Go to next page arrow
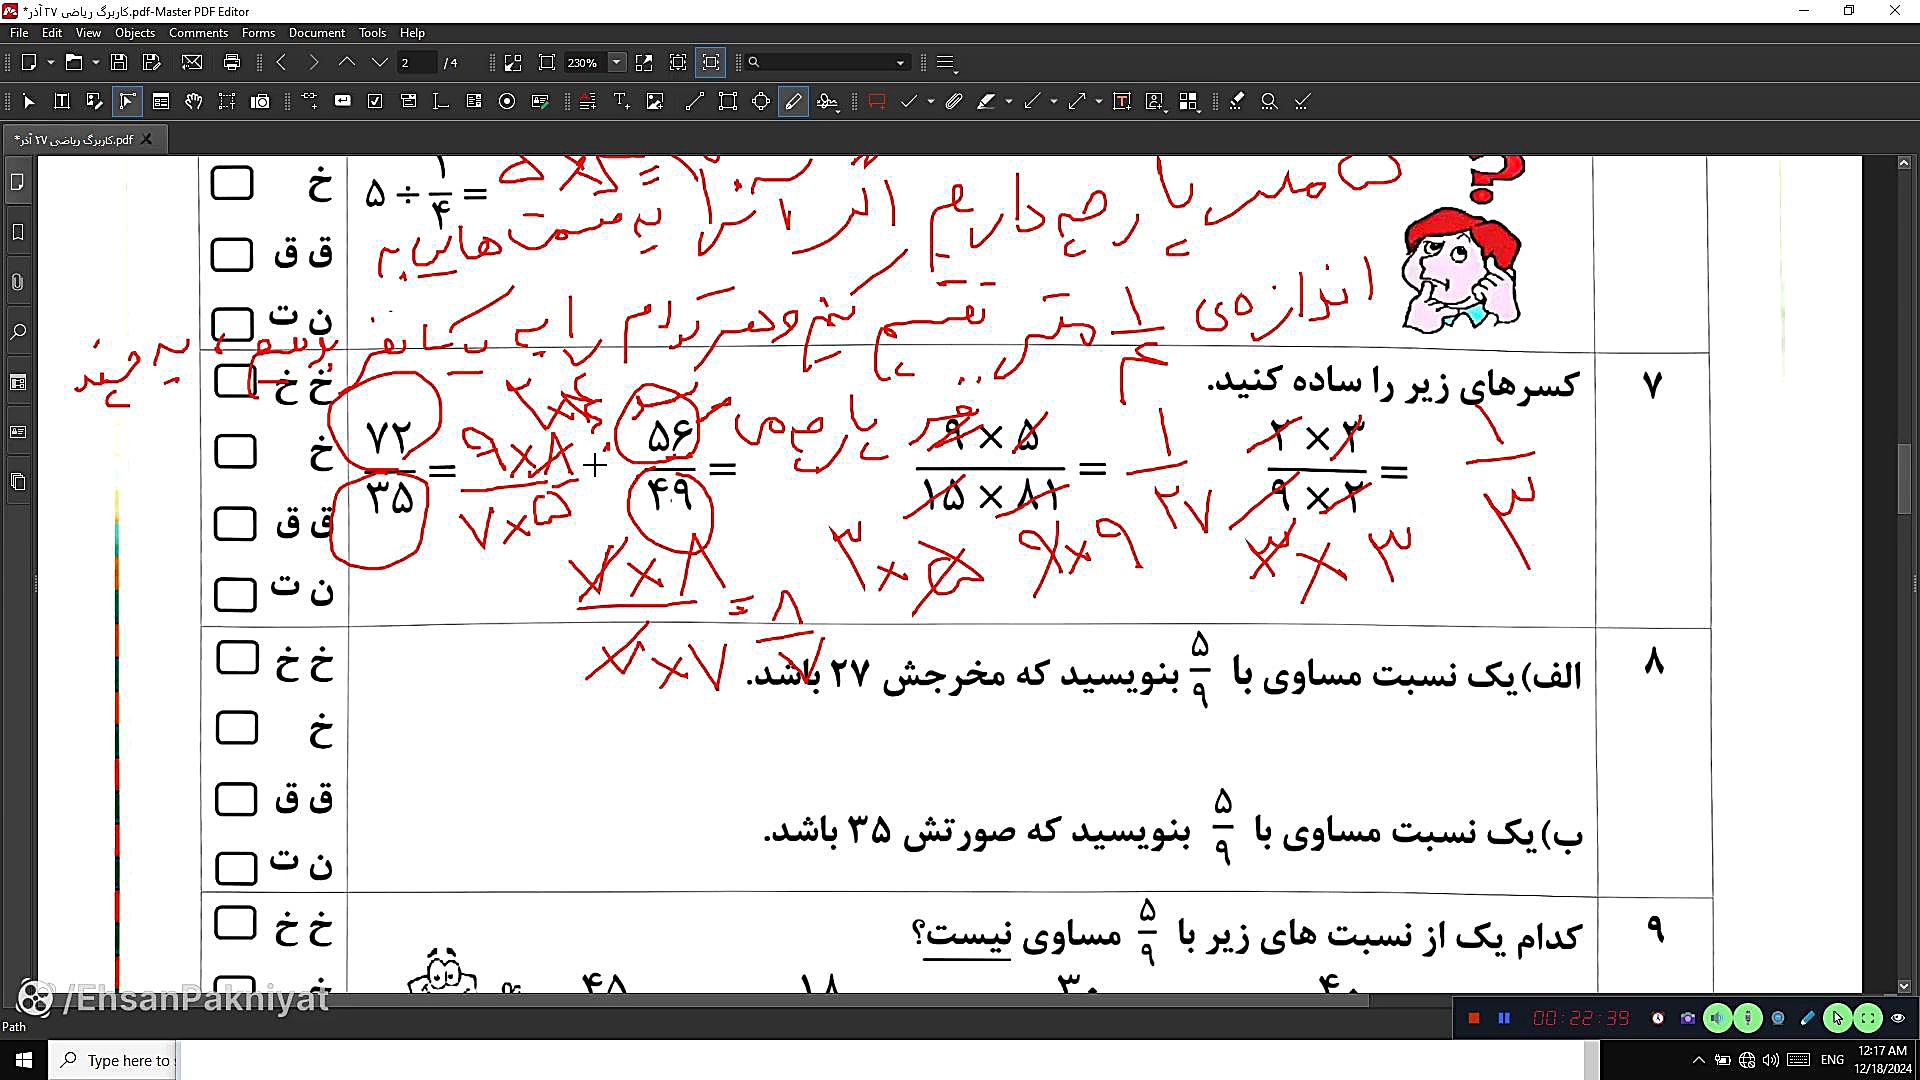The height and width of the screenshot is (1080, 1920). click(379, 62)
